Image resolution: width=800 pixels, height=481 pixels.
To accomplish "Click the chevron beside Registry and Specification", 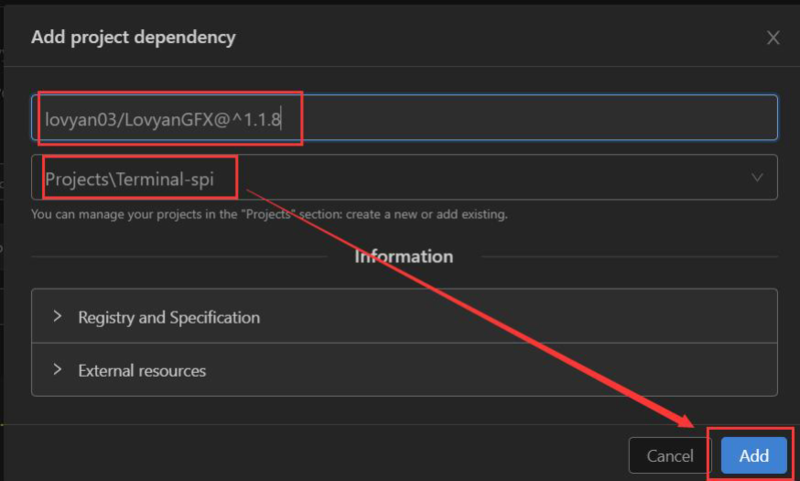I will [x=58, y=316].
